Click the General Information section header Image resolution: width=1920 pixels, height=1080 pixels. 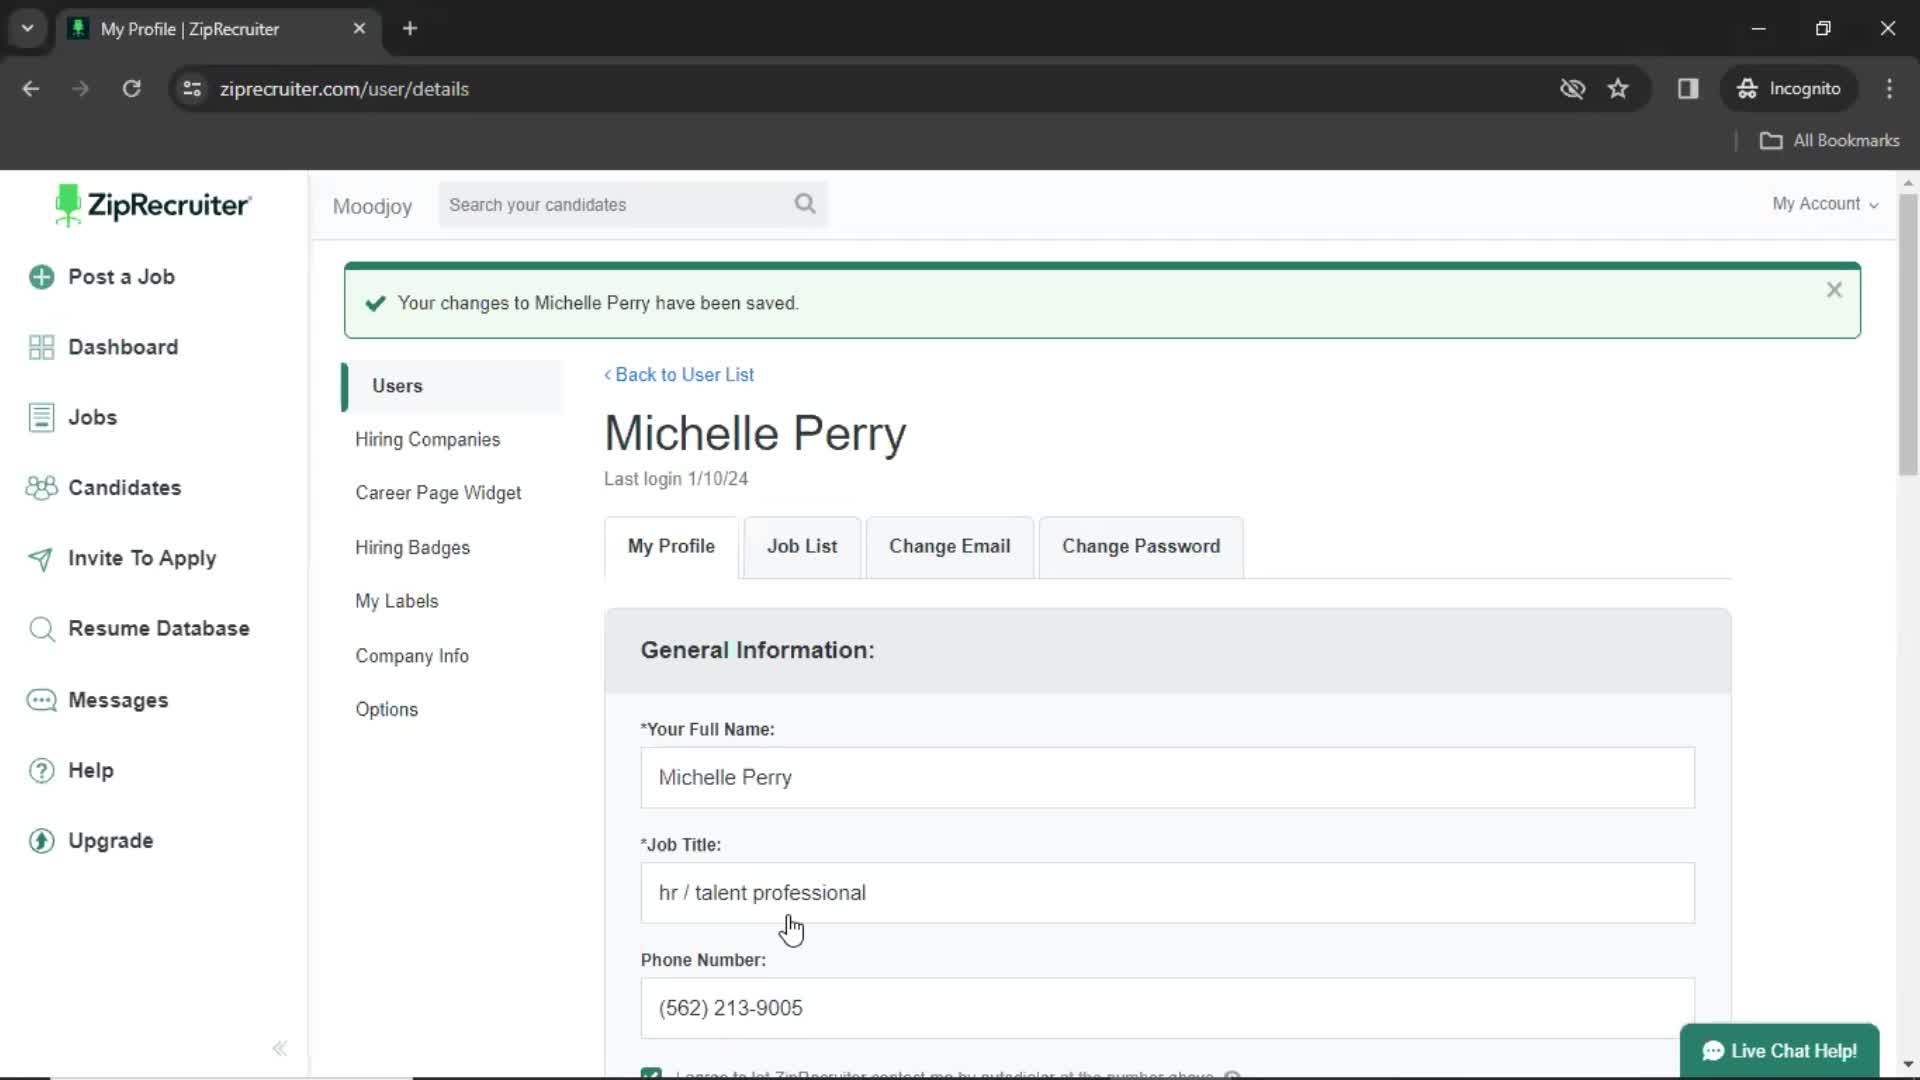[x=1167, y=651]
